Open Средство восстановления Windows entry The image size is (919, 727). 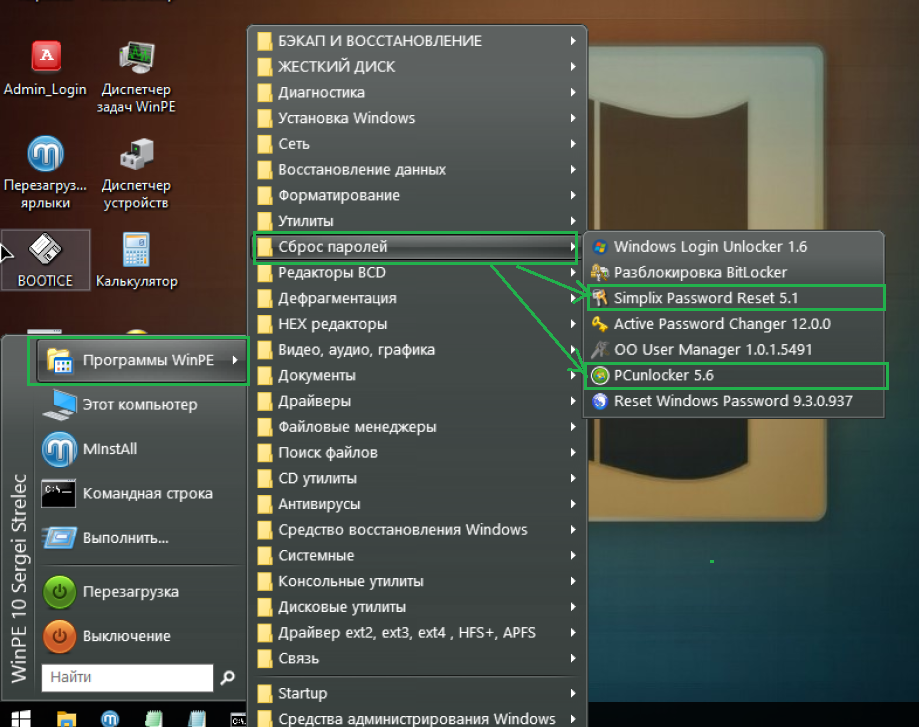pos(417,531)
